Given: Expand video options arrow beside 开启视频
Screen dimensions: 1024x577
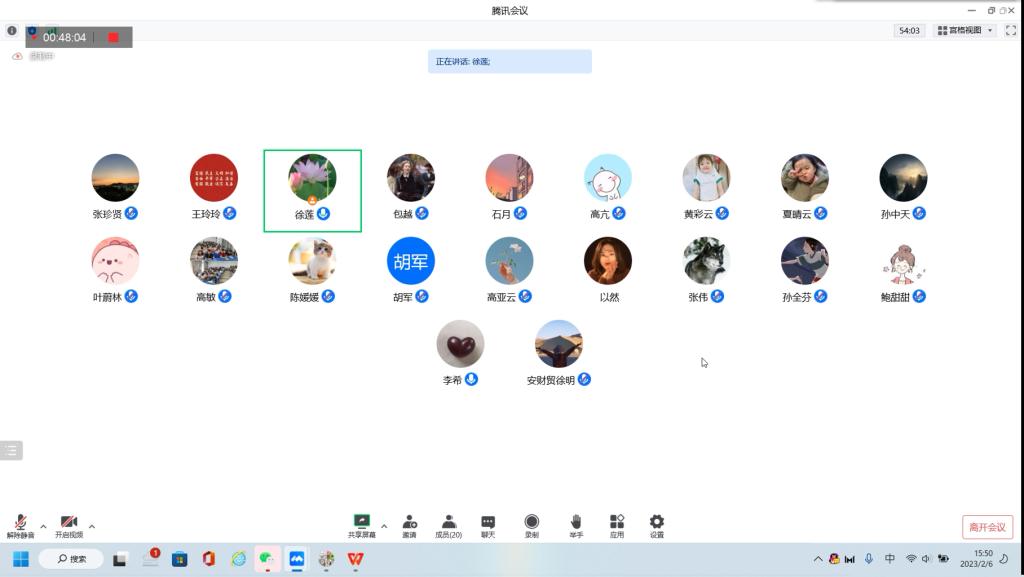Looking at the screenshot, I should [92, 526].
